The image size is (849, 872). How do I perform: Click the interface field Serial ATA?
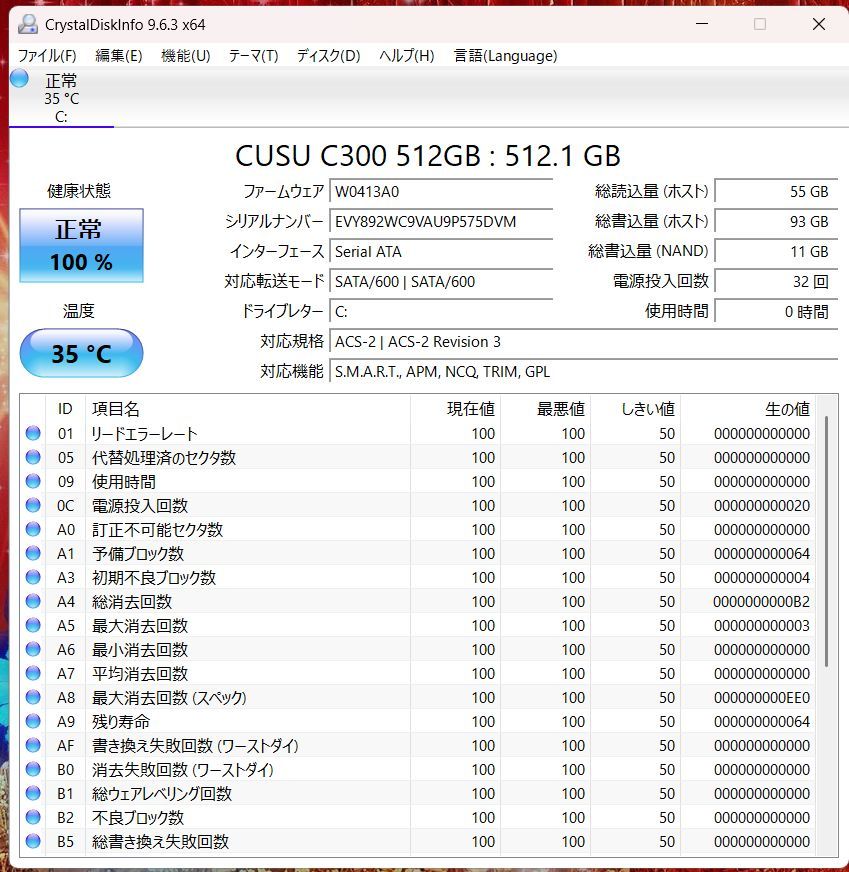[x=441, y=252]
